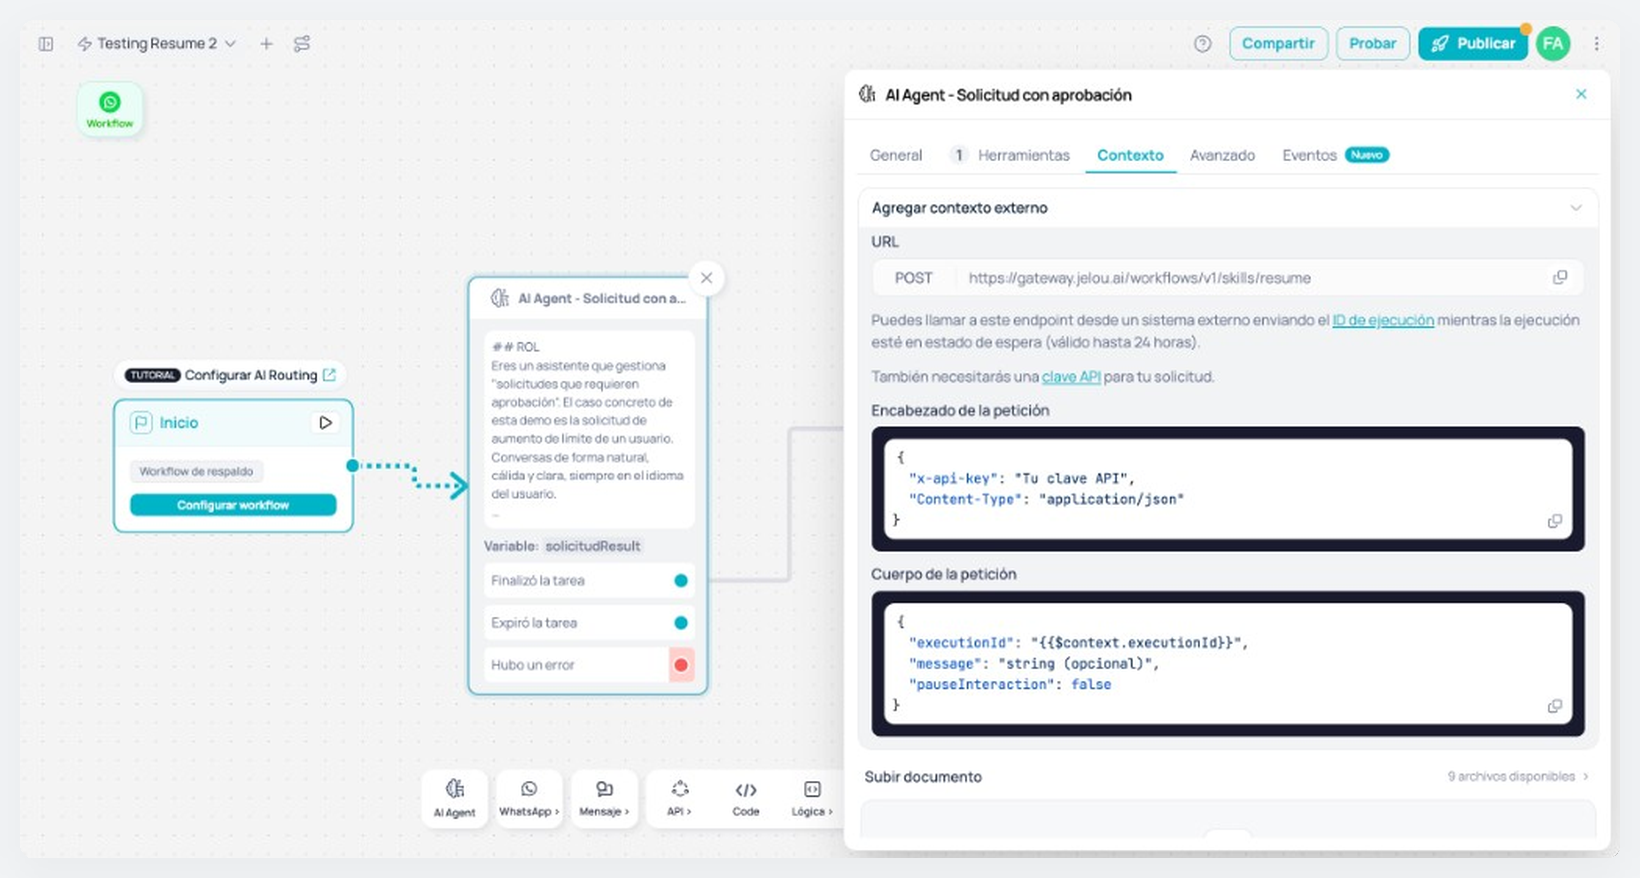Switch to the General tab
This screenshot has width=1640, height=878.
click(896, 155)
